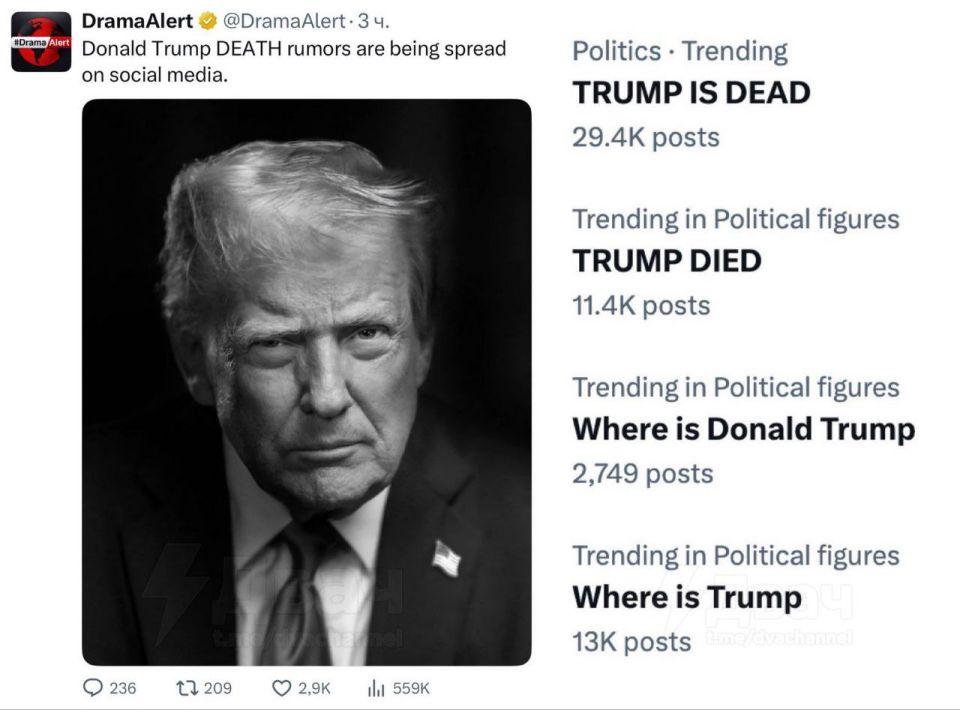
Task: Click the "29.4K posts" count
Action: click(645, 137)
